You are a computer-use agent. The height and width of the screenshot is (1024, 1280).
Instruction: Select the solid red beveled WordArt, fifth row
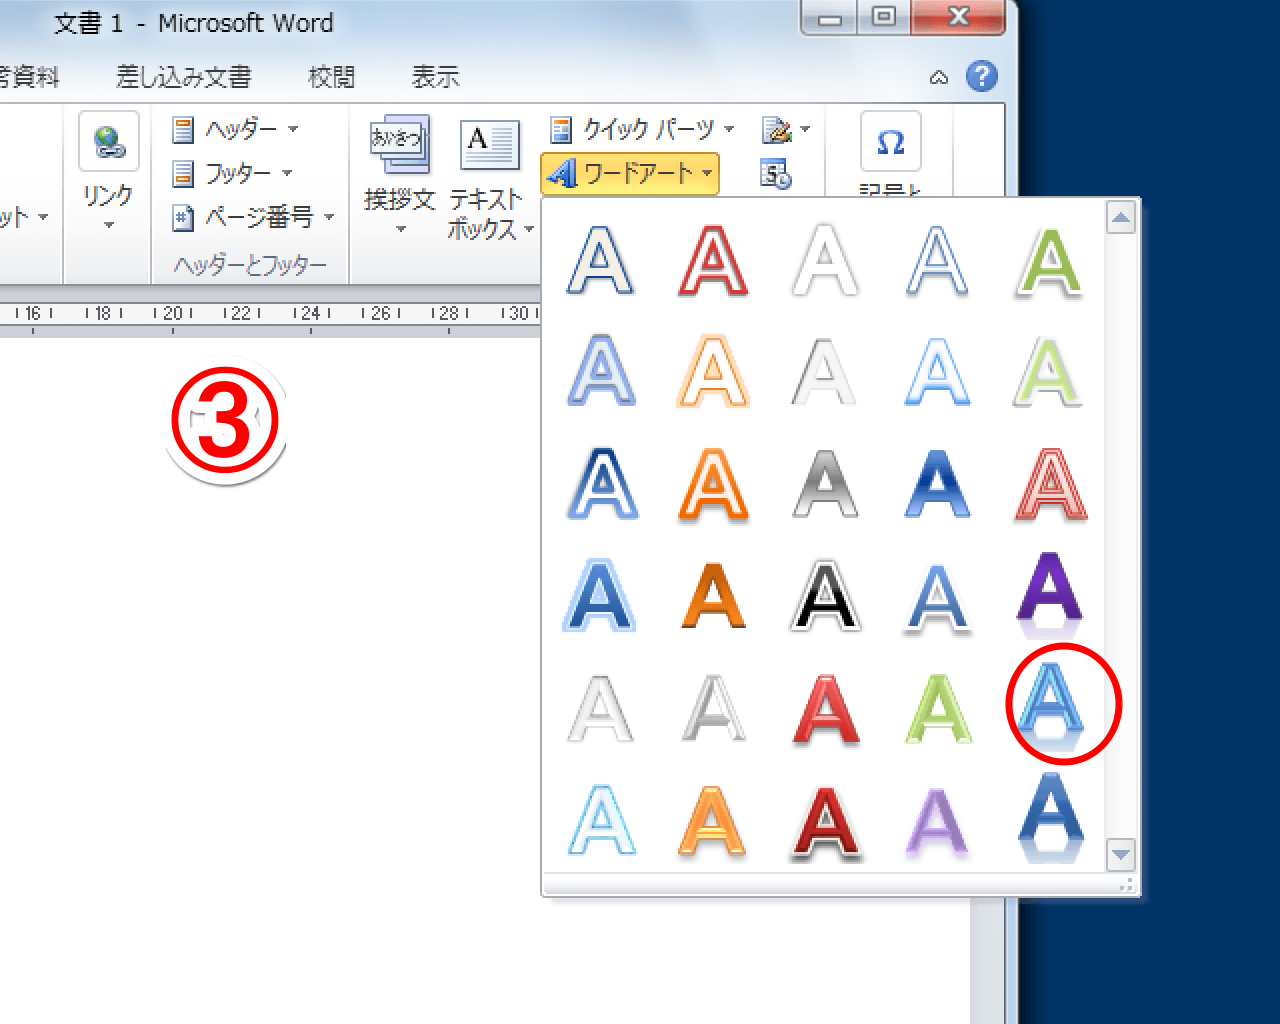825,710
